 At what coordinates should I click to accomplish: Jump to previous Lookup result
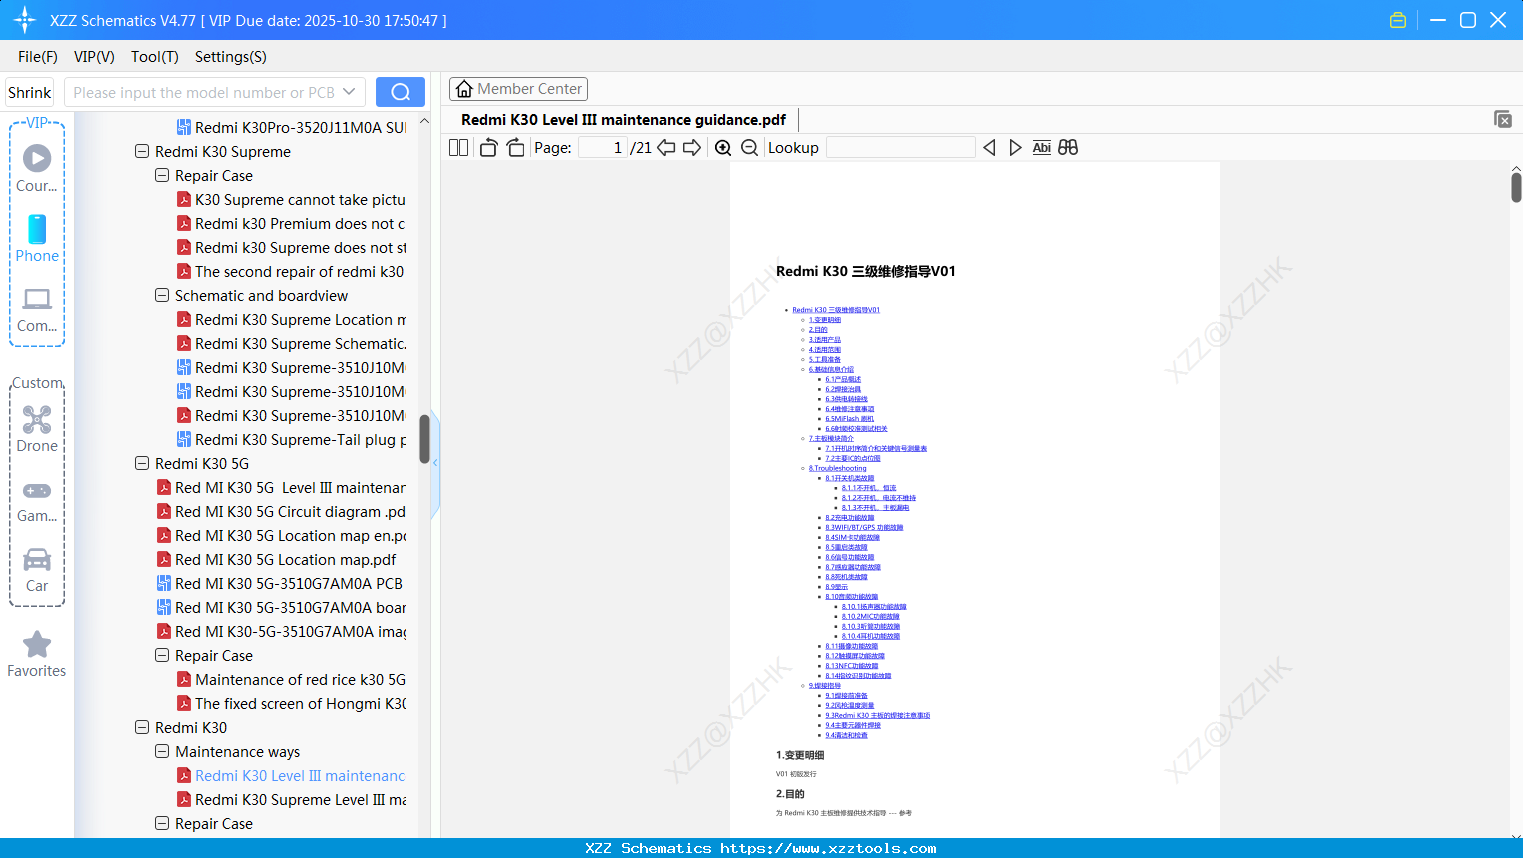pyautogui.click(x=989, y=148)
